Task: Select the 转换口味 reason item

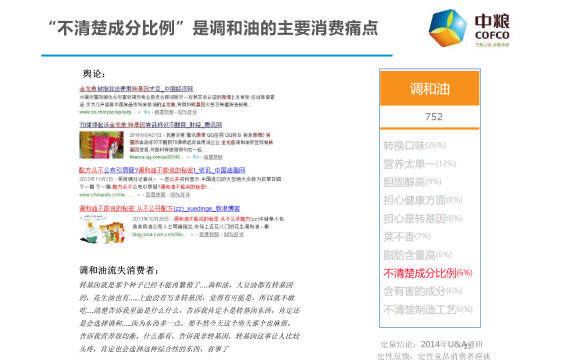Action: click(415, 145)
